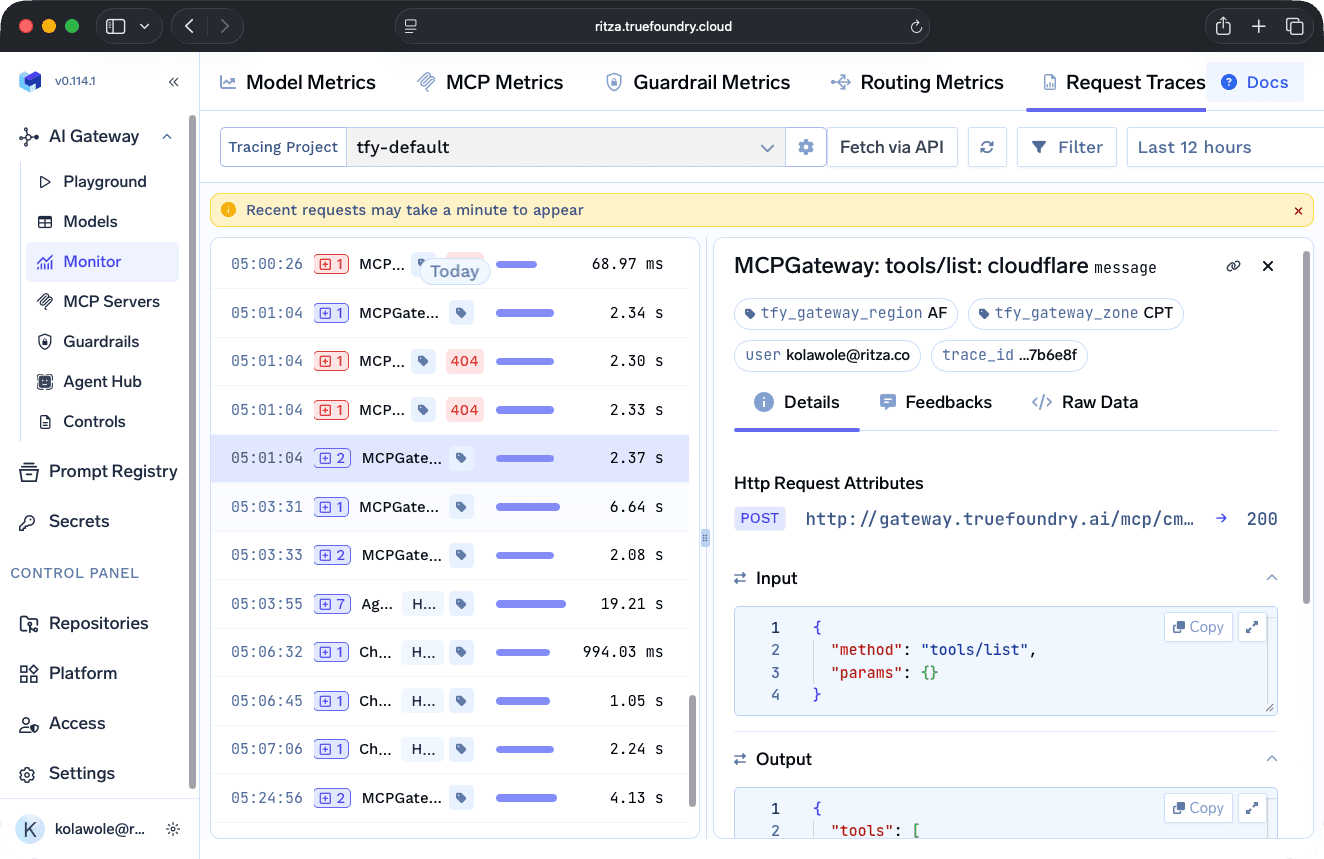This screenshot has width=1324, height=859.
Task: Click the Fetch via API button
Action: [x=892, y=147]
